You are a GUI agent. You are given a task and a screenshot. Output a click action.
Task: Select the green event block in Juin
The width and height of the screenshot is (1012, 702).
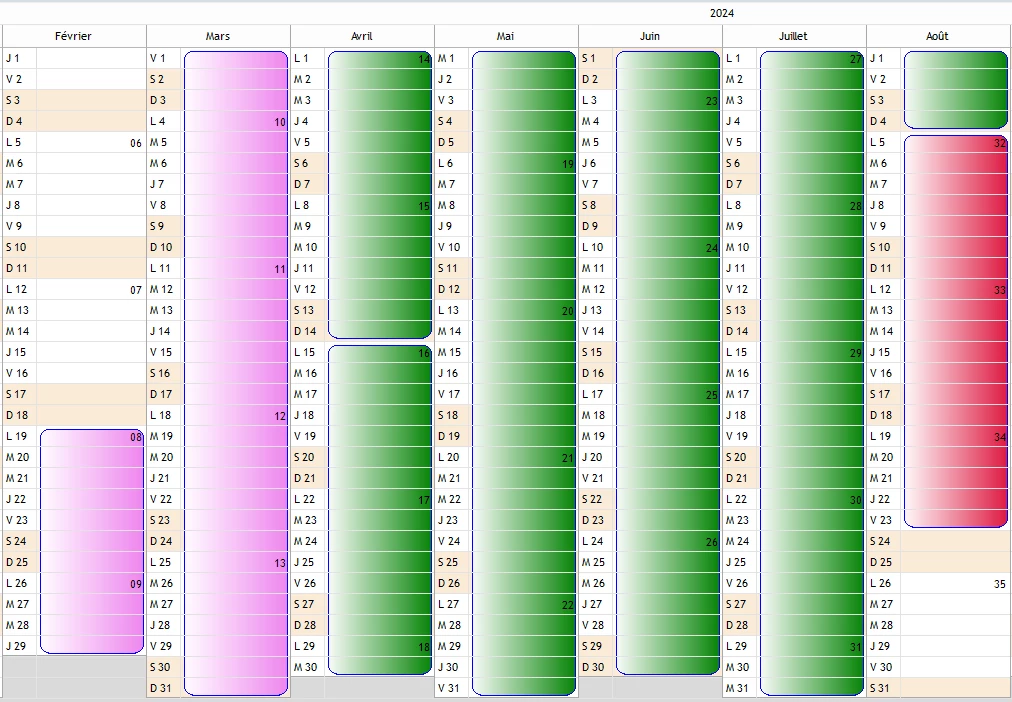click(x=668, y=363)
